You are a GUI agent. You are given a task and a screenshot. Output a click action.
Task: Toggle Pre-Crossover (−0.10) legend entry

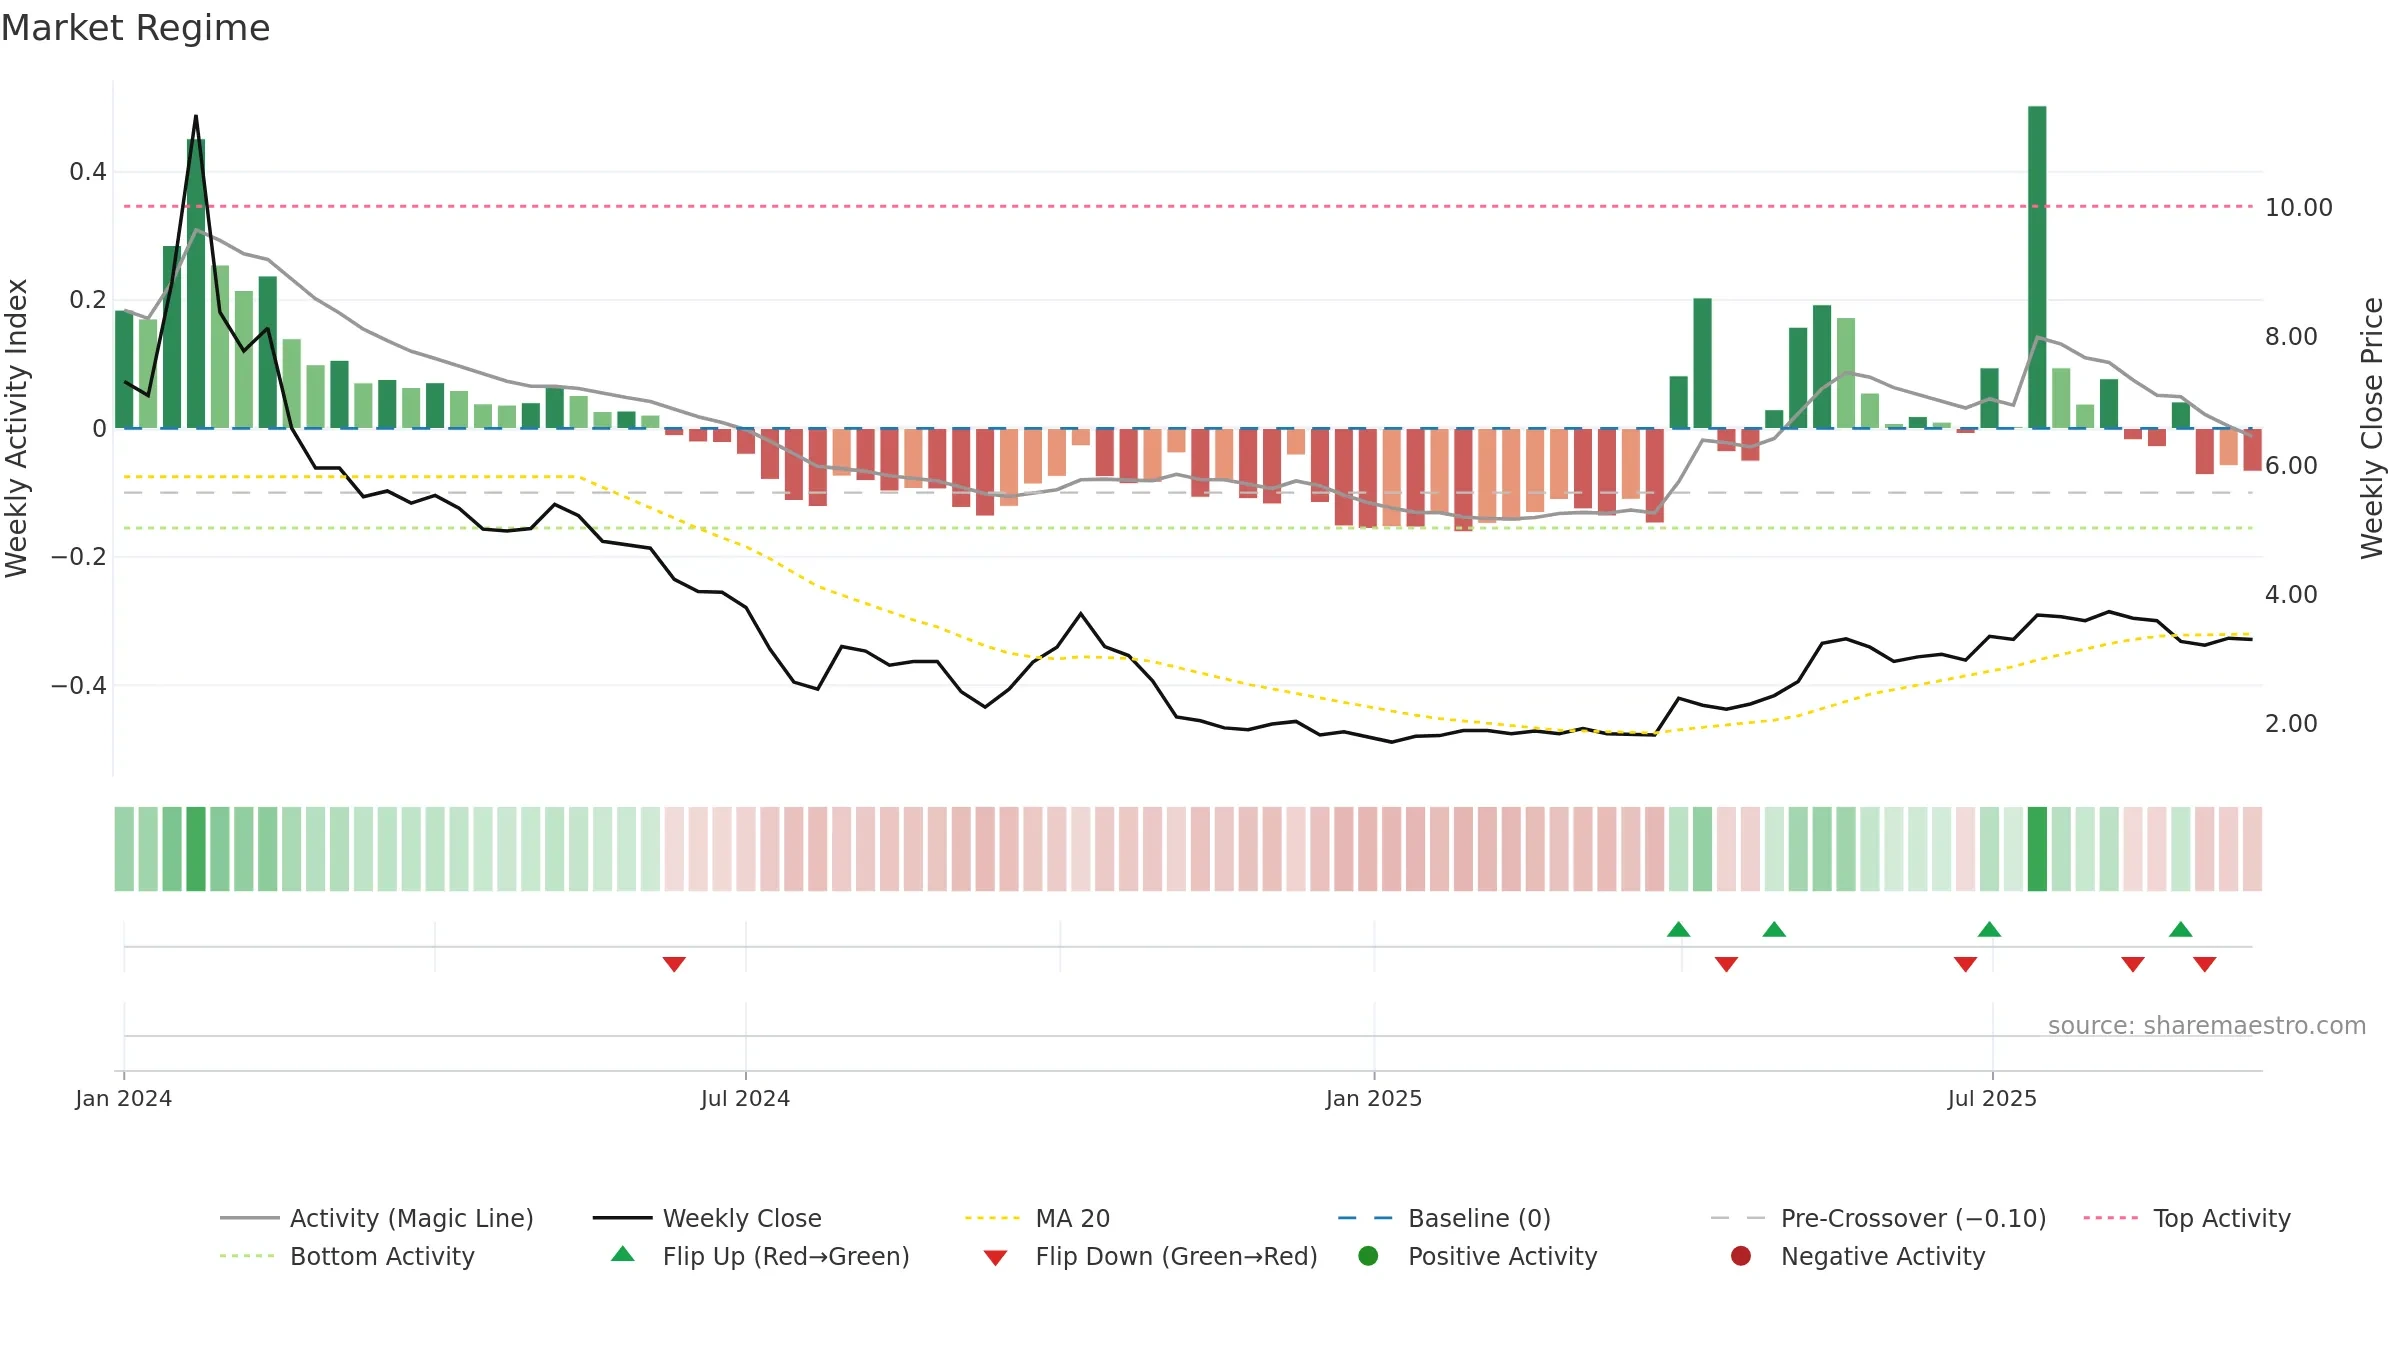pos(1878,1218)
